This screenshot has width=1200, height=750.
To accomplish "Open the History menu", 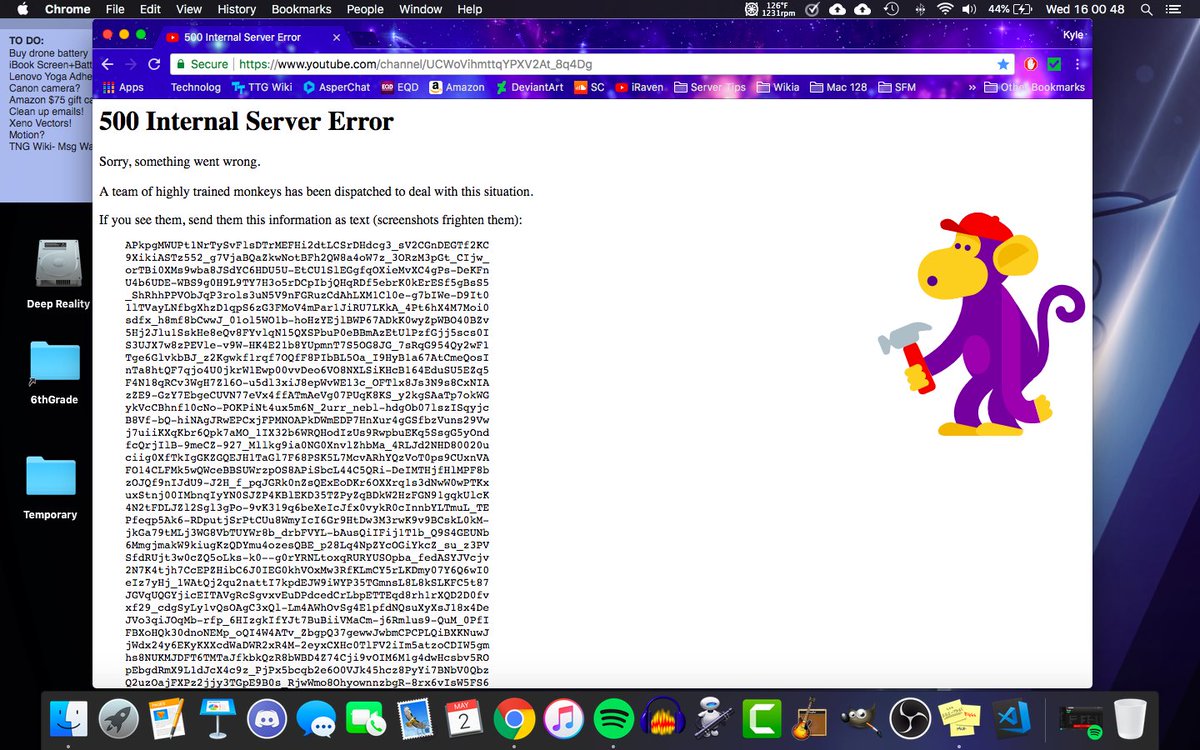I will 236,9.
